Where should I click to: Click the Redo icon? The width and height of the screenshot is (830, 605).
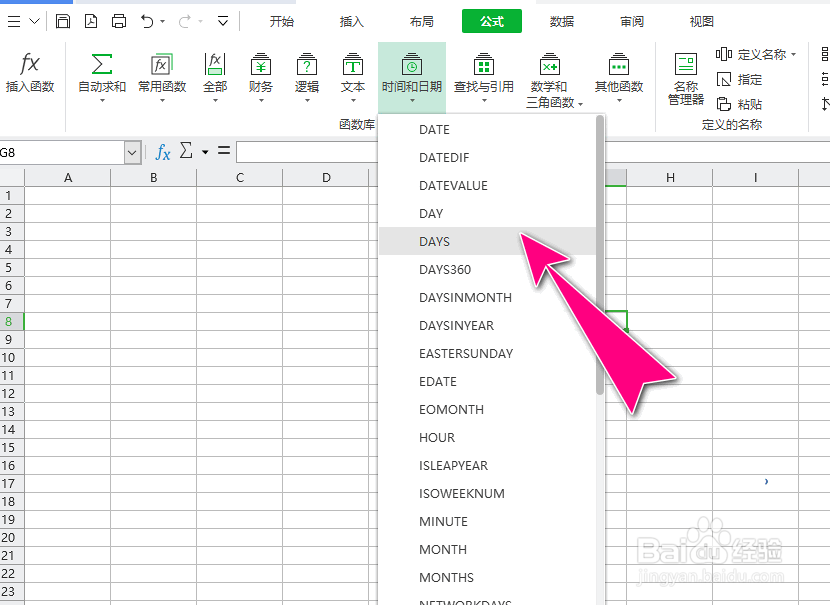[184, 21]
